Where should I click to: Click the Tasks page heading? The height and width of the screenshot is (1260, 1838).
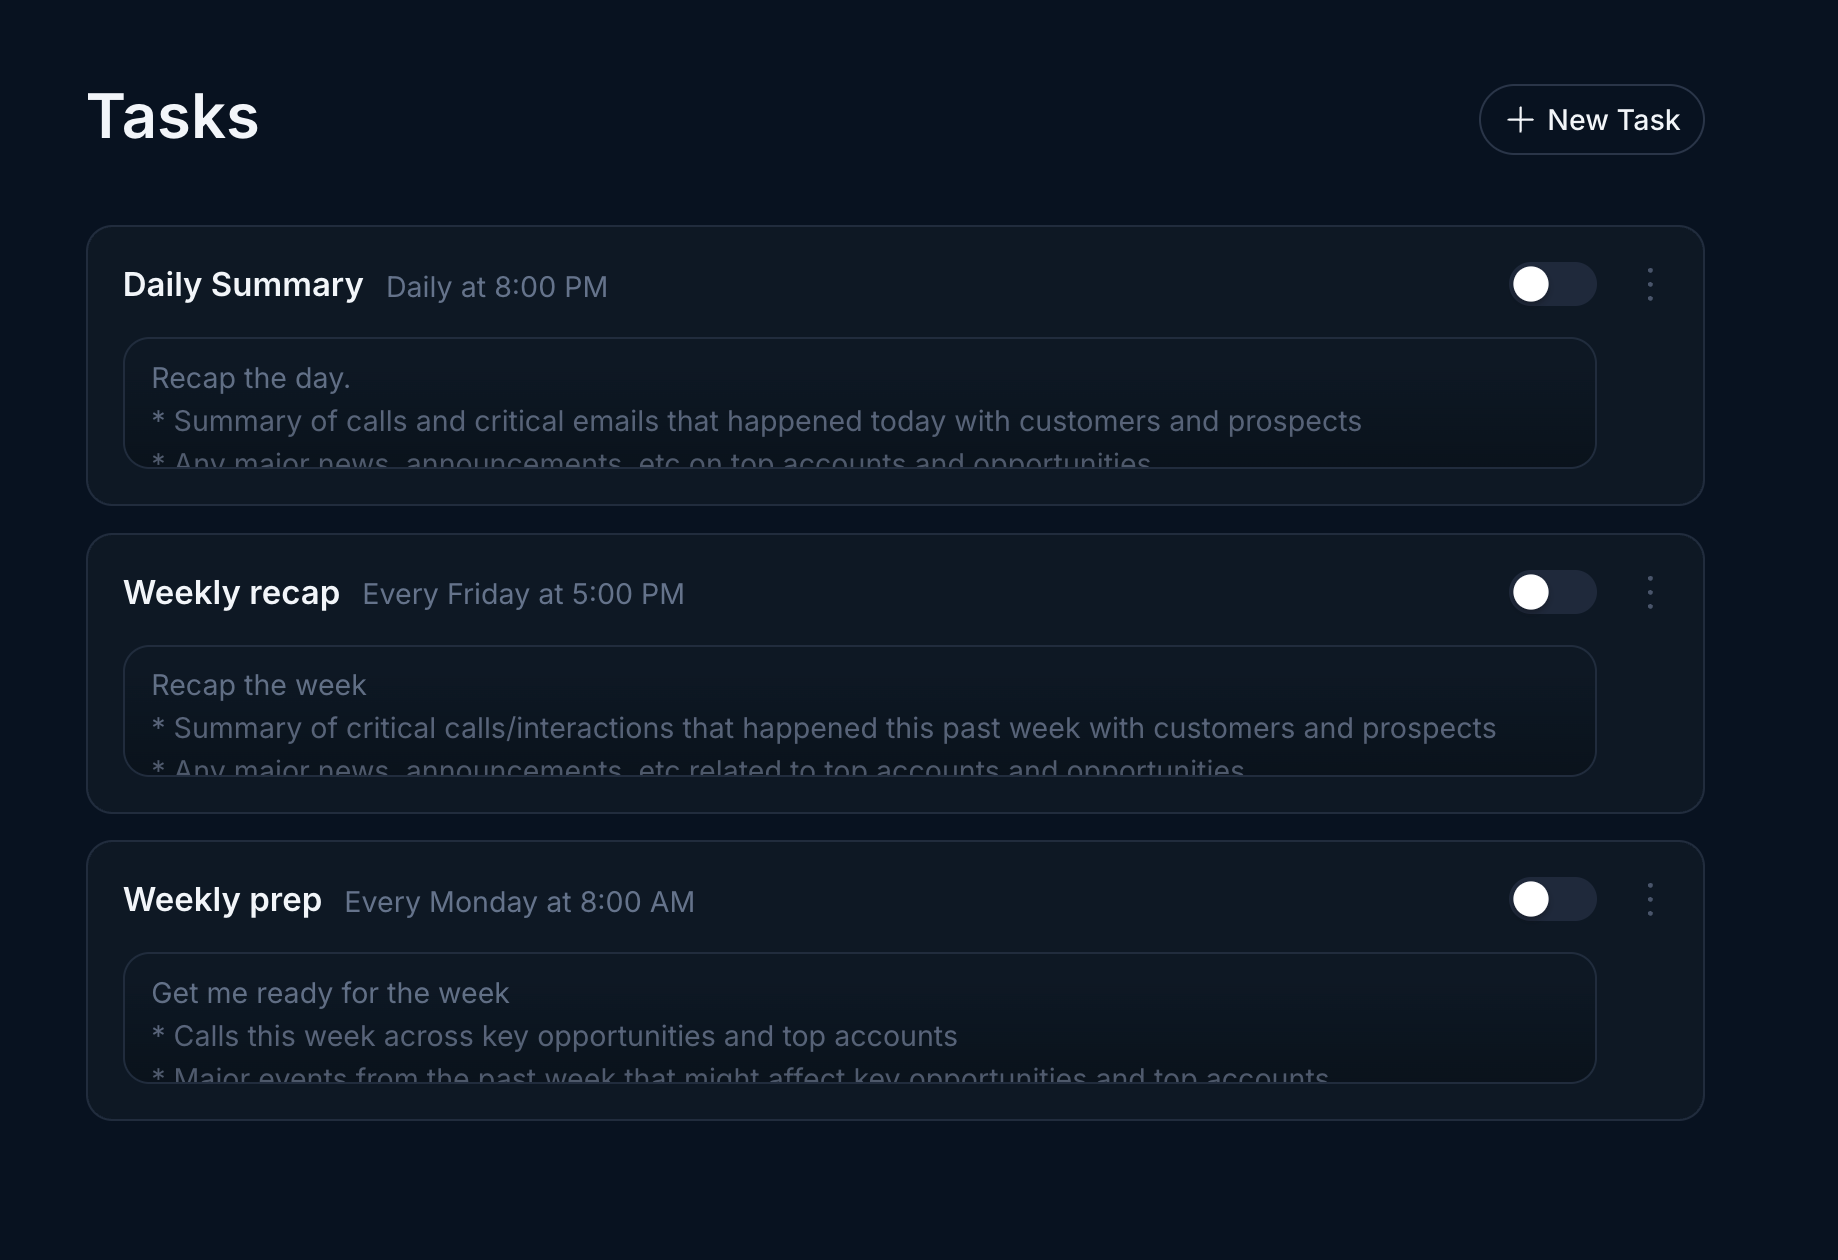173,115
